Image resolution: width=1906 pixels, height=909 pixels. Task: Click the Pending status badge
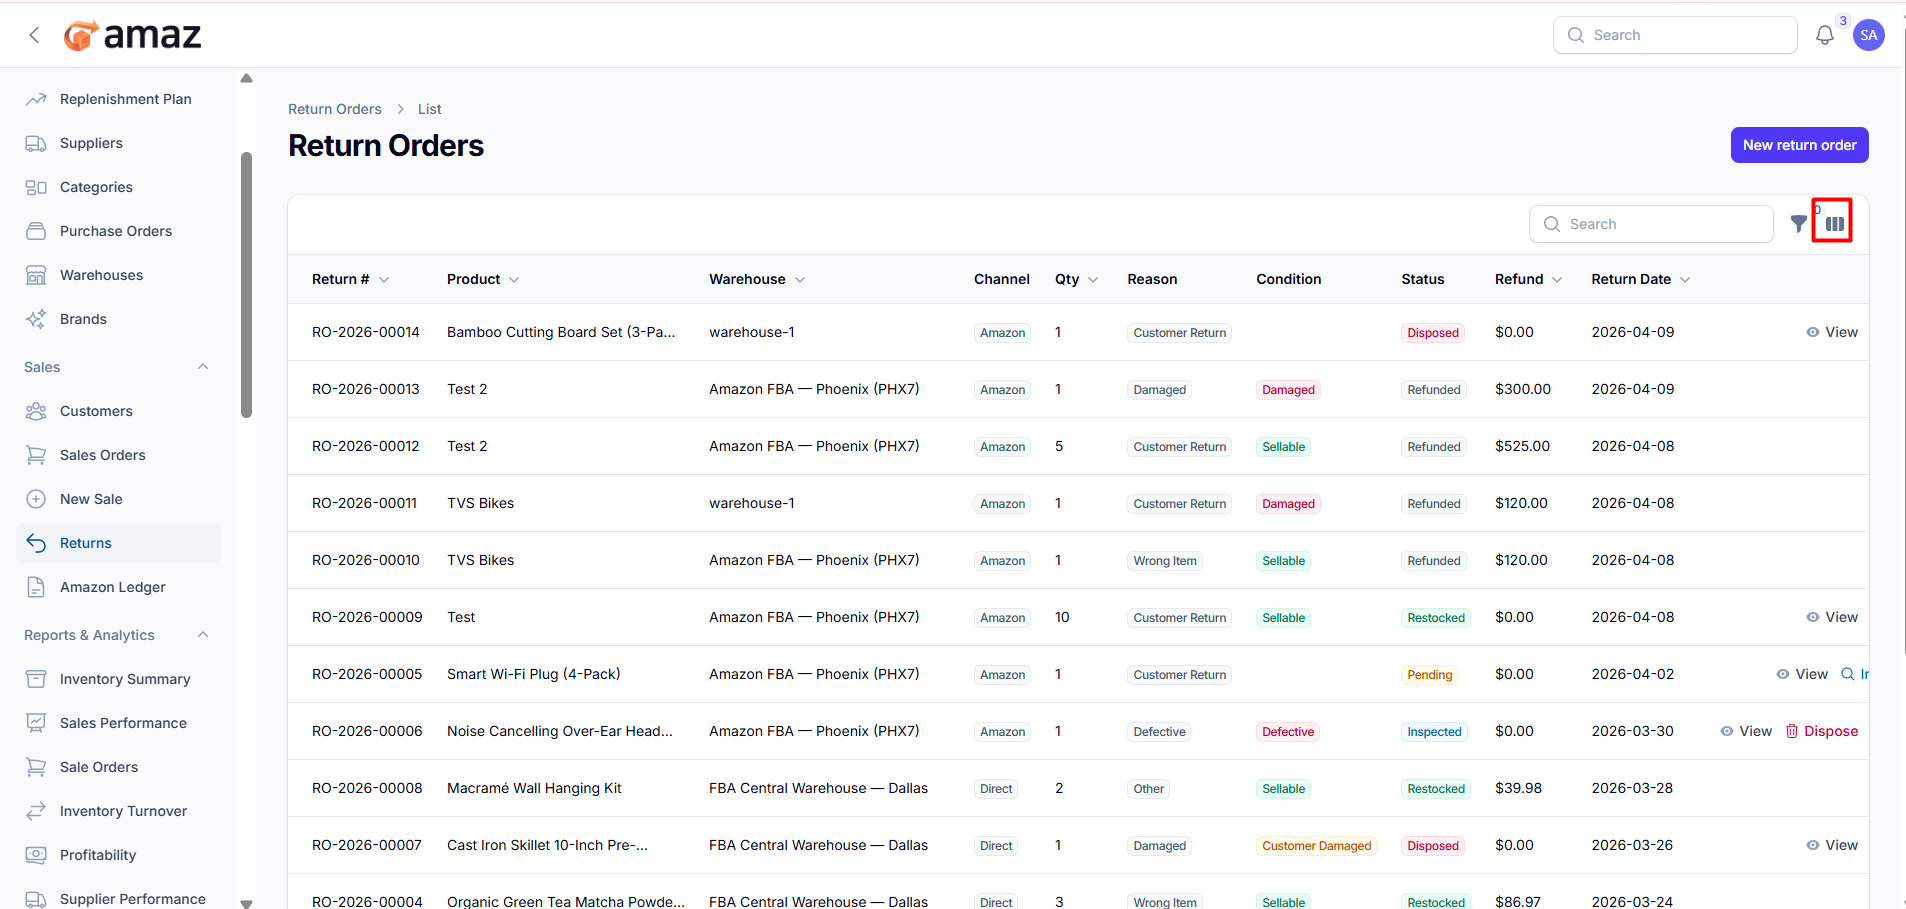click(x=1429, y=675)
